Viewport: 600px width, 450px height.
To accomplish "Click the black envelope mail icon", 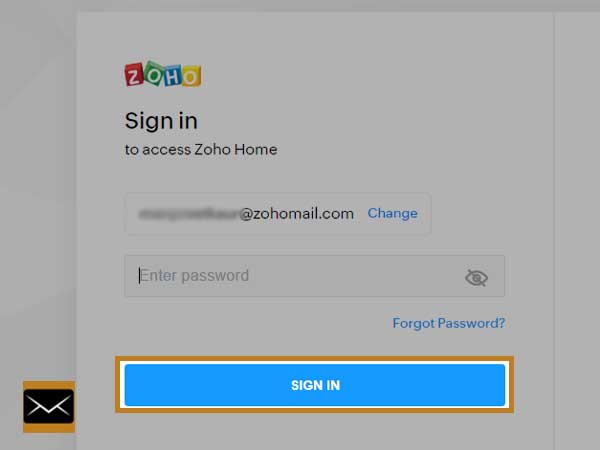I will pyautogui.click(x=48, y=406).
